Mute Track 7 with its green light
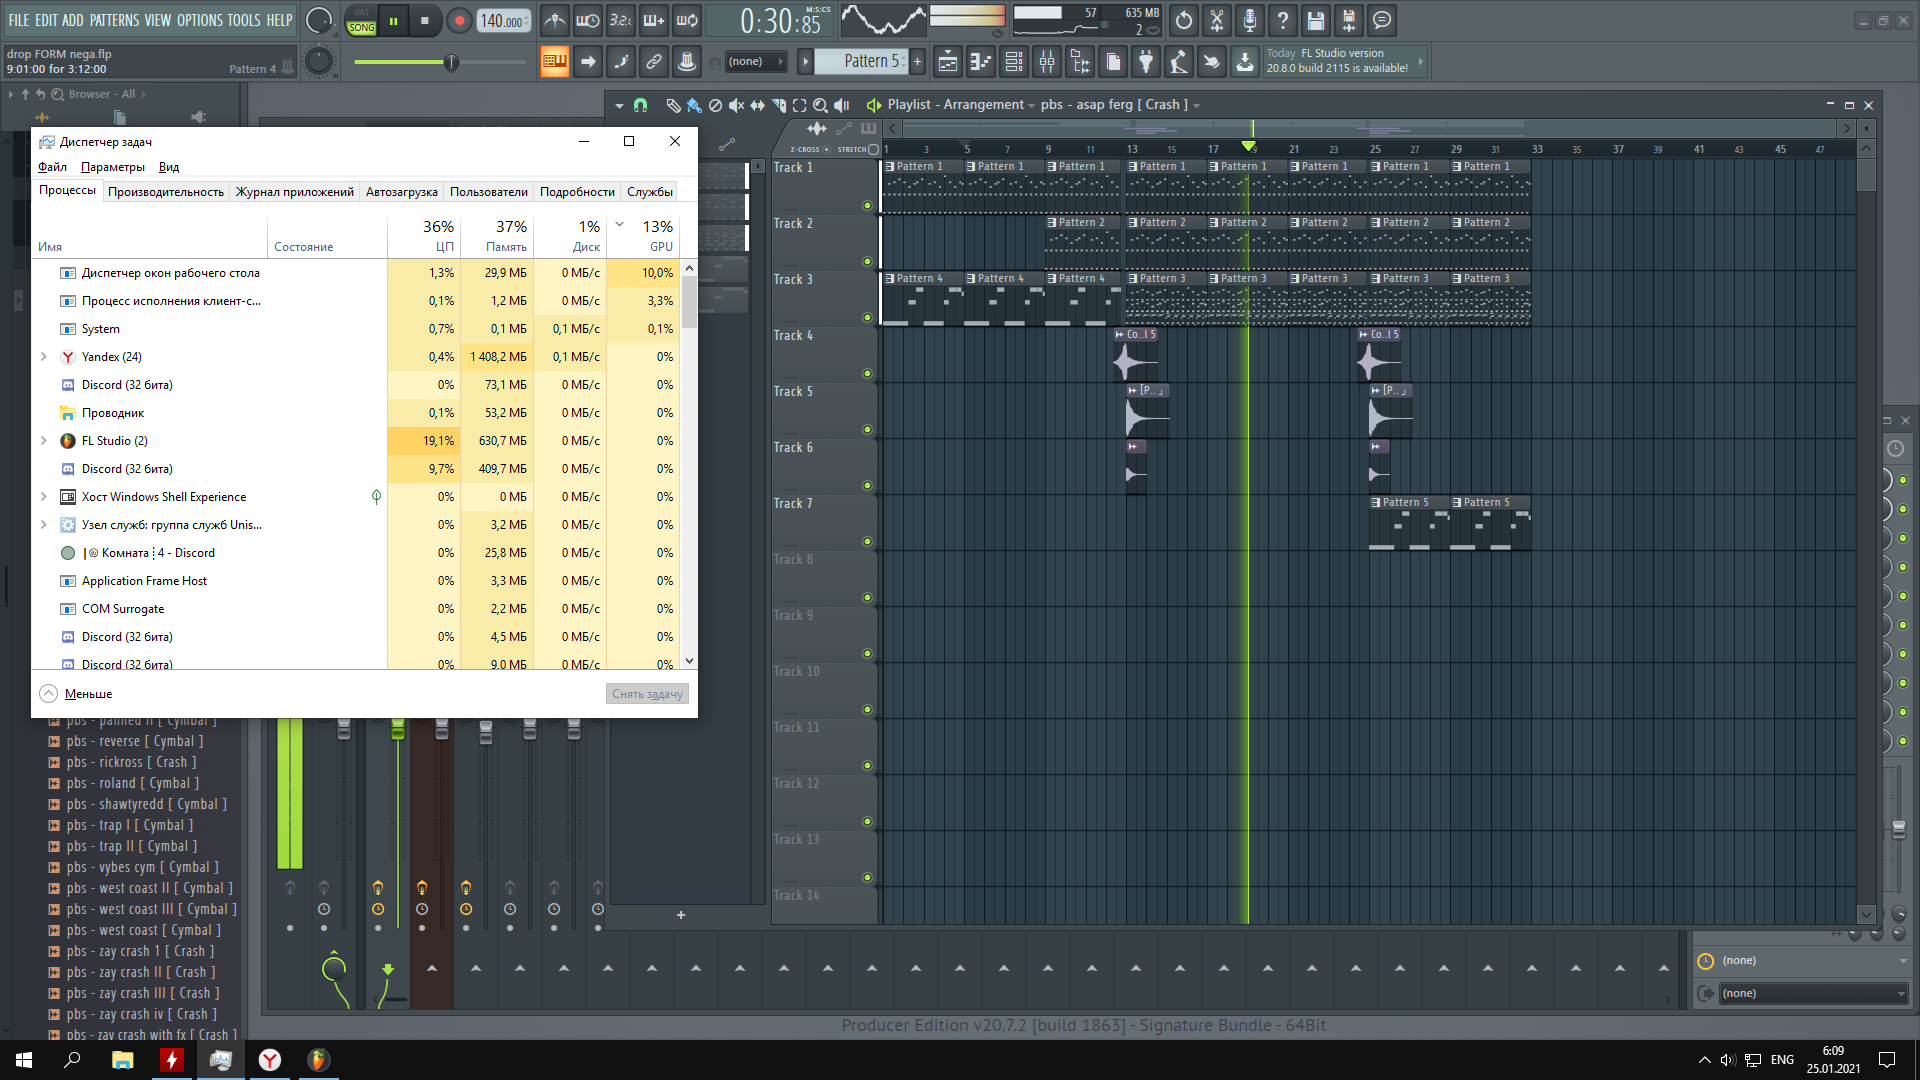 pos(867,542)
